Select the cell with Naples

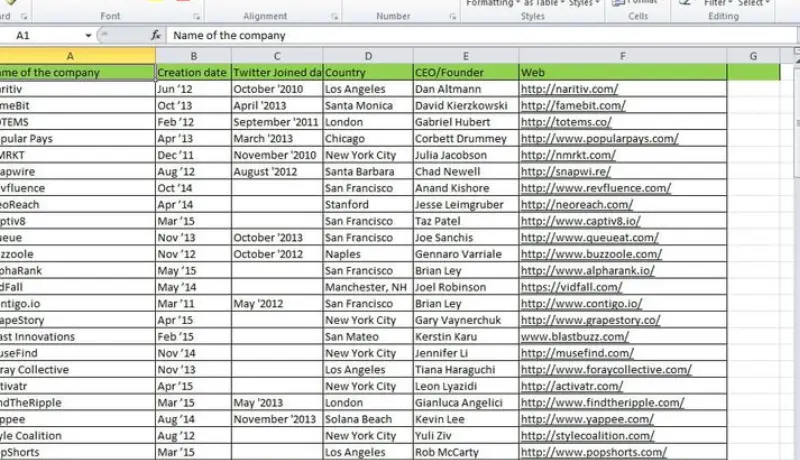tap(368, 254)
